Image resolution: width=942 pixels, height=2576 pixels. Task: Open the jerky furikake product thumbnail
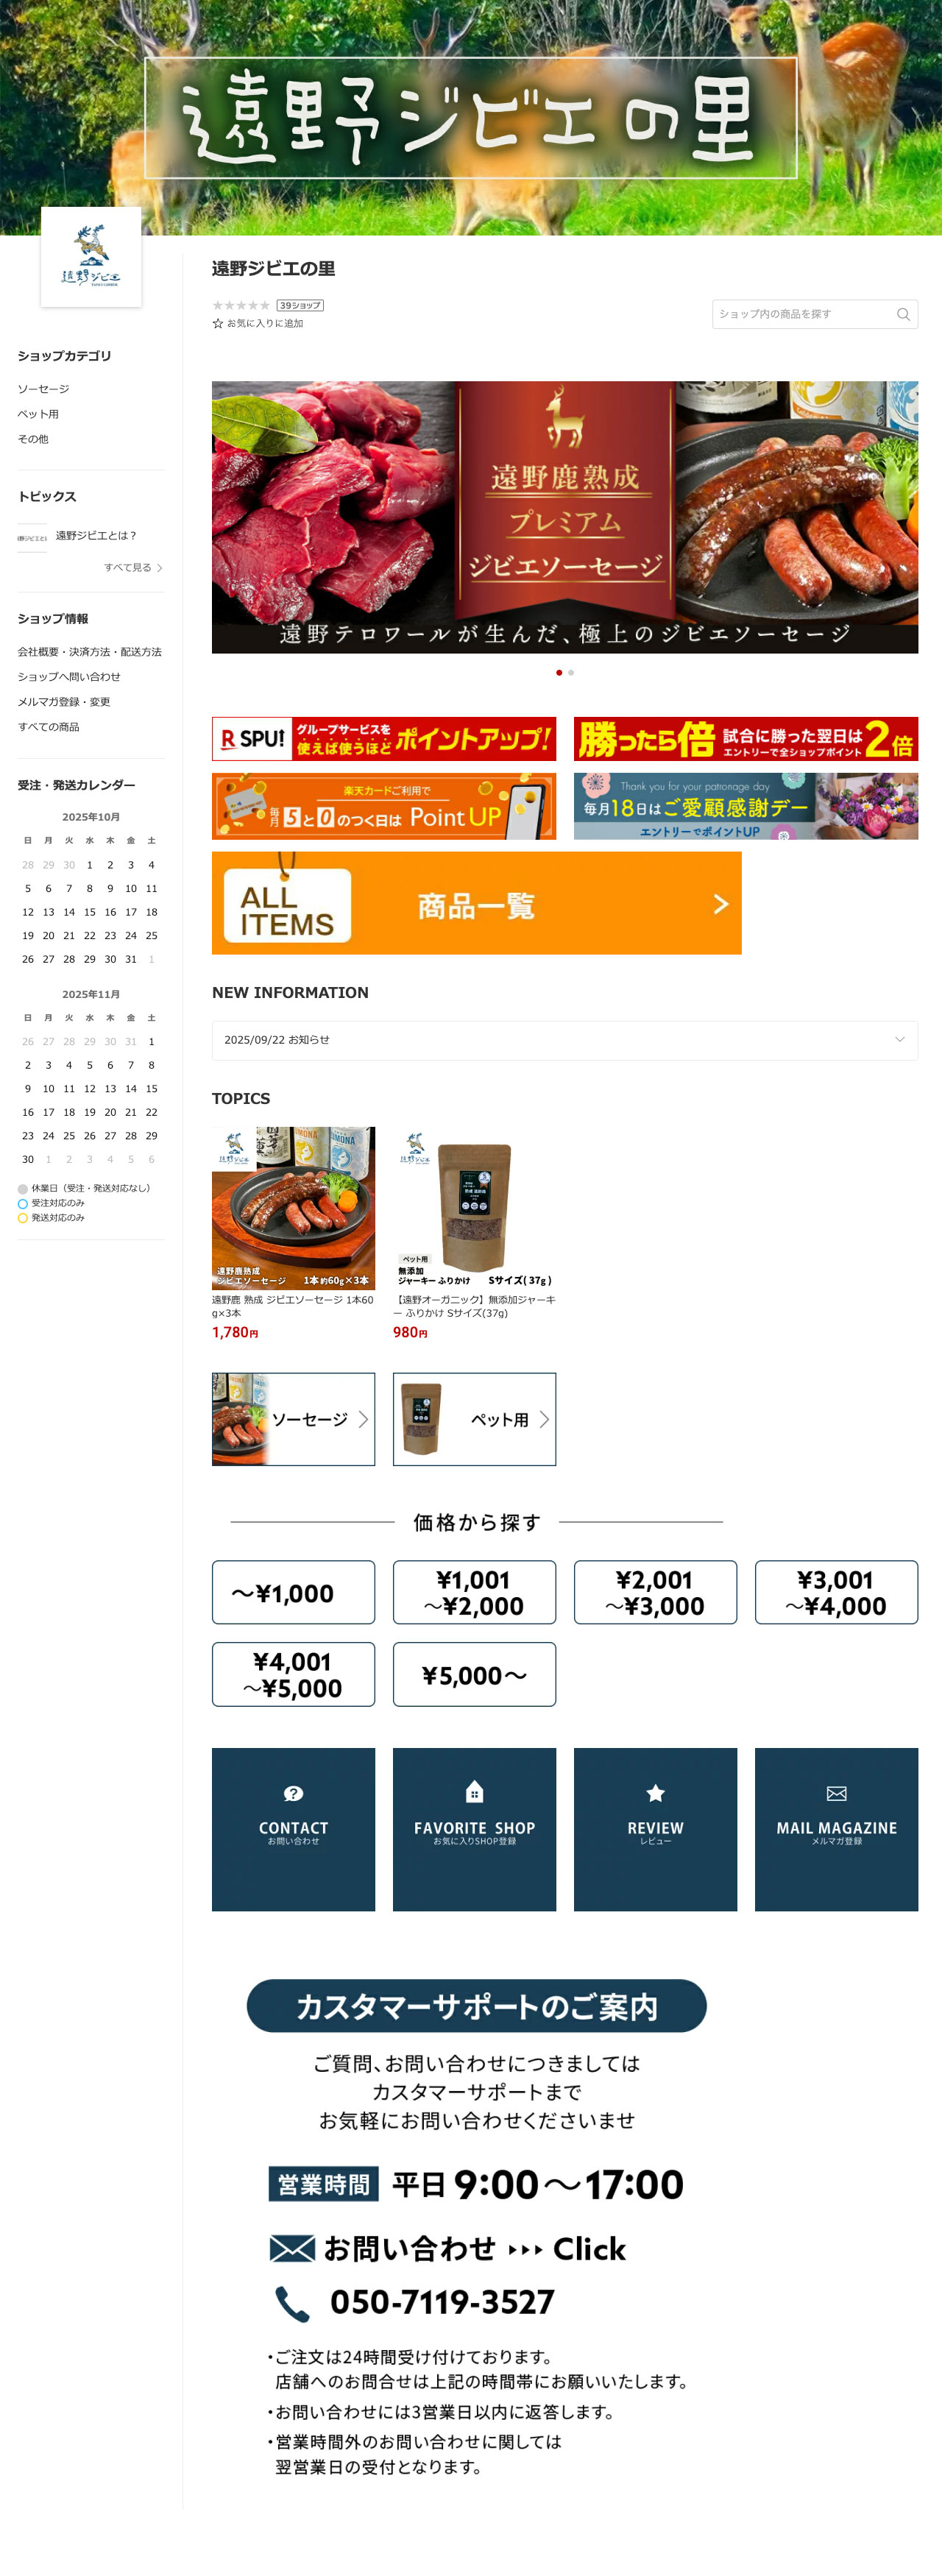click(474, 1208)
